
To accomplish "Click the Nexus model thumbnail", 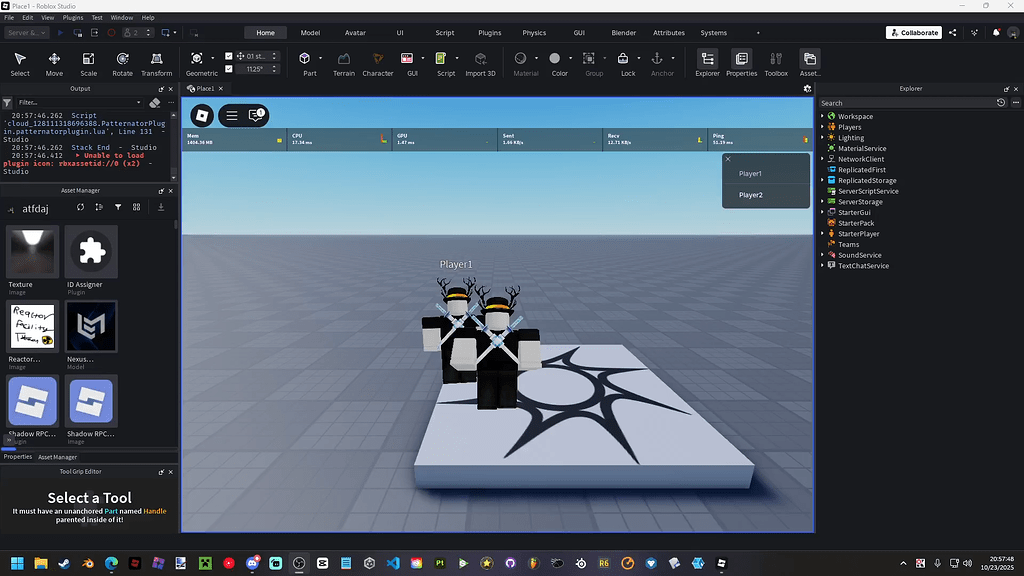I will (x=91, y=325).
